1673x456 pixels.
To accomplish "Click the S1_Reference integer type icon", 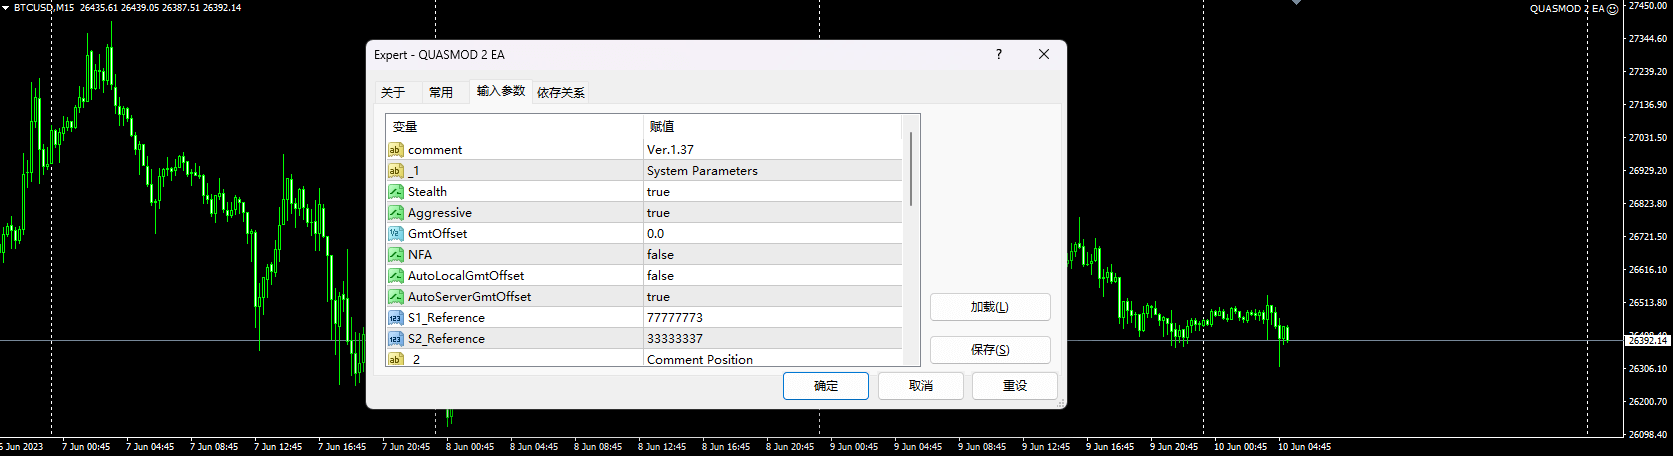I will [395, 318].
